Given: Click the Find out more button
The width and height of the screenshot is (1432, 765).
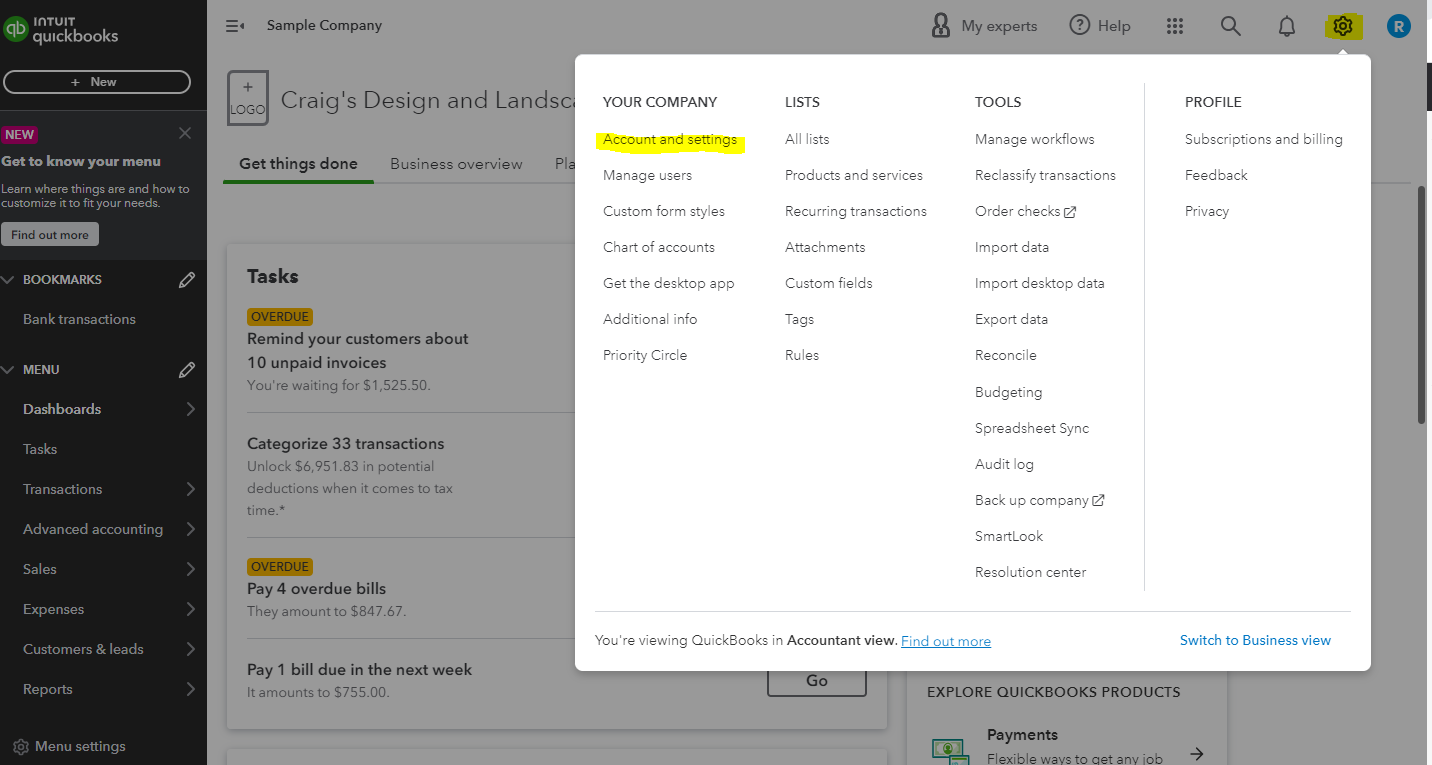Looking at the screenshot, I should coord(50,235).
